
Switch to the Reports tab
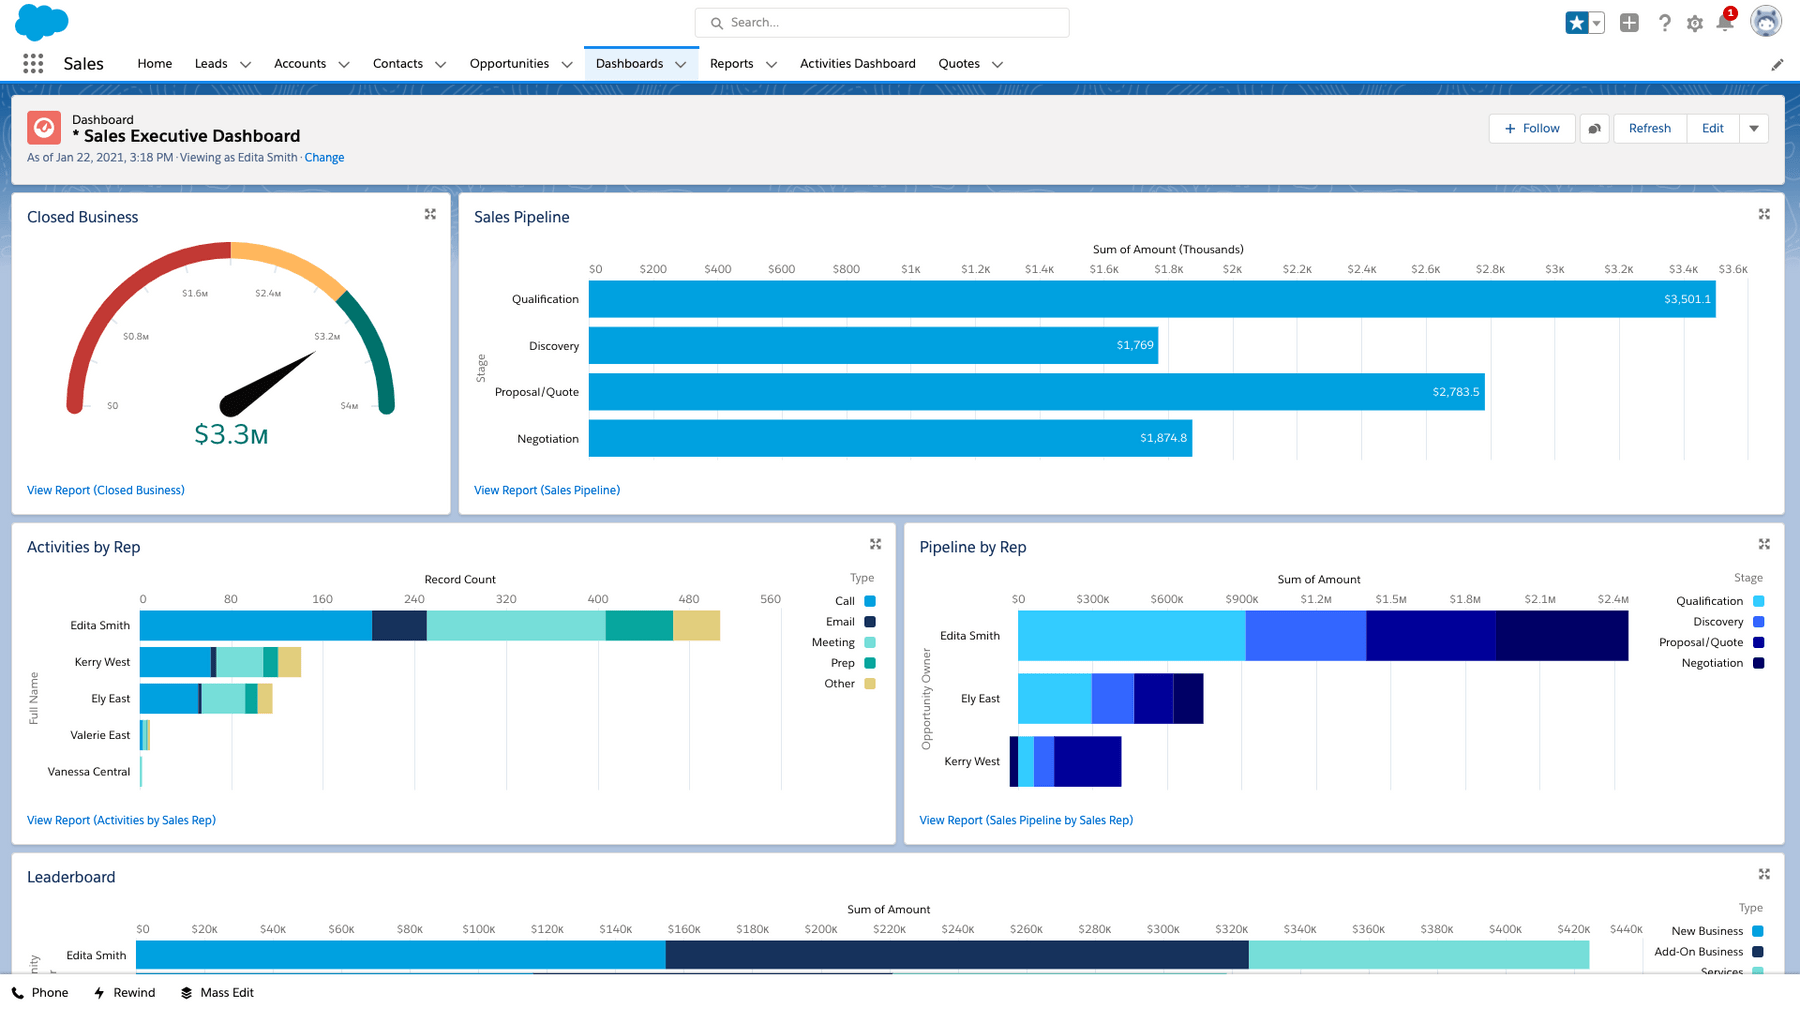(732, 63)
